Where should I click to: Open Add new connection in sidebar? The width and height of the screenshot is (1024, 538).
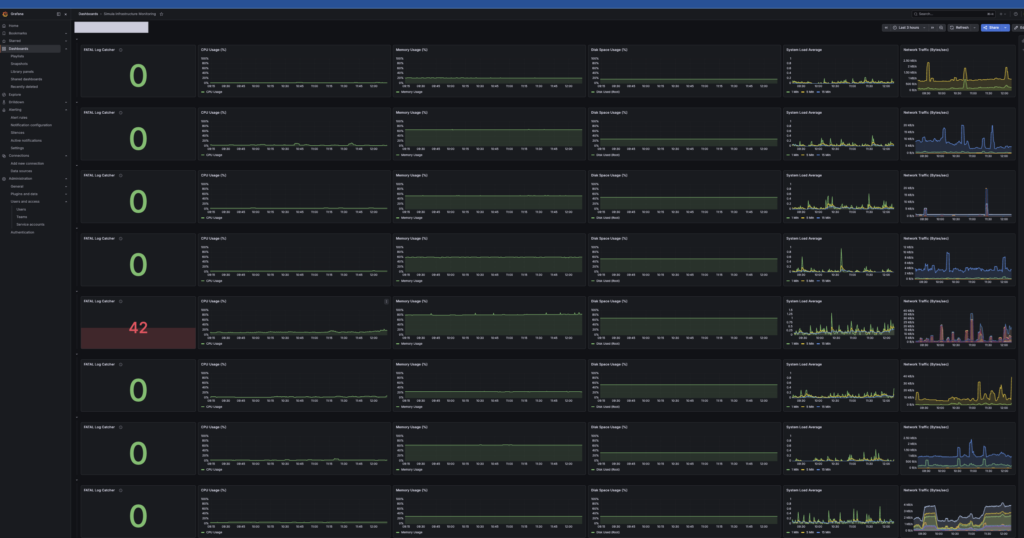pyautogui.click(x=27, y=163)
